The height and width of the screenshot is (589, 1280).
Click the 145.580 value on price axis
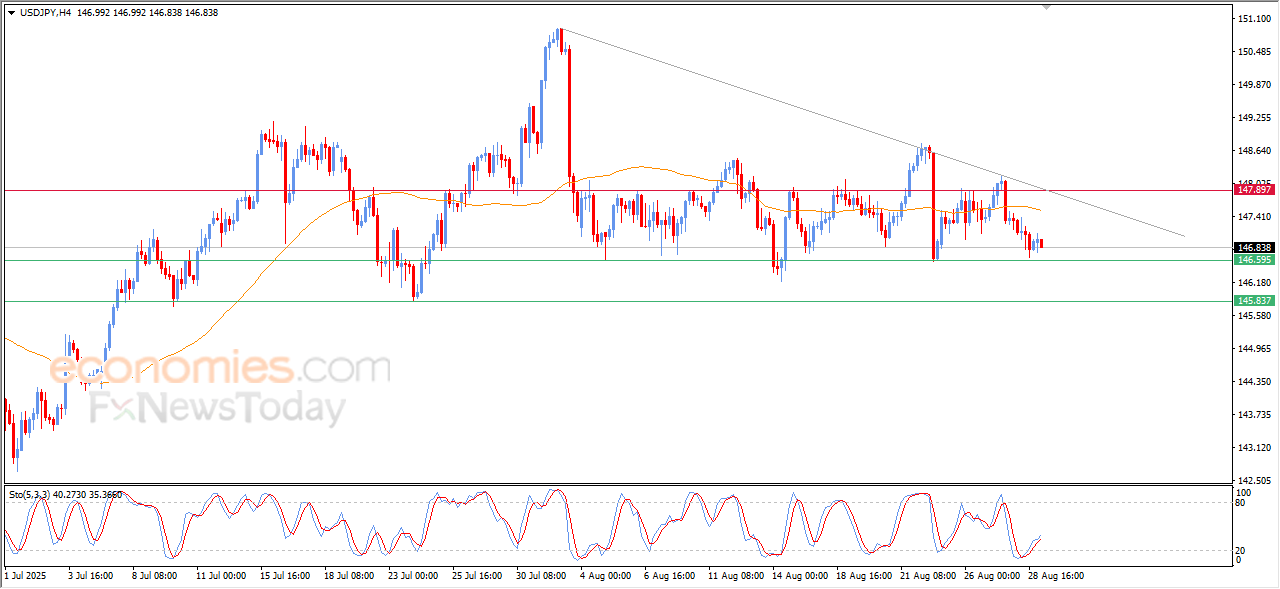tap(1254, 316)
